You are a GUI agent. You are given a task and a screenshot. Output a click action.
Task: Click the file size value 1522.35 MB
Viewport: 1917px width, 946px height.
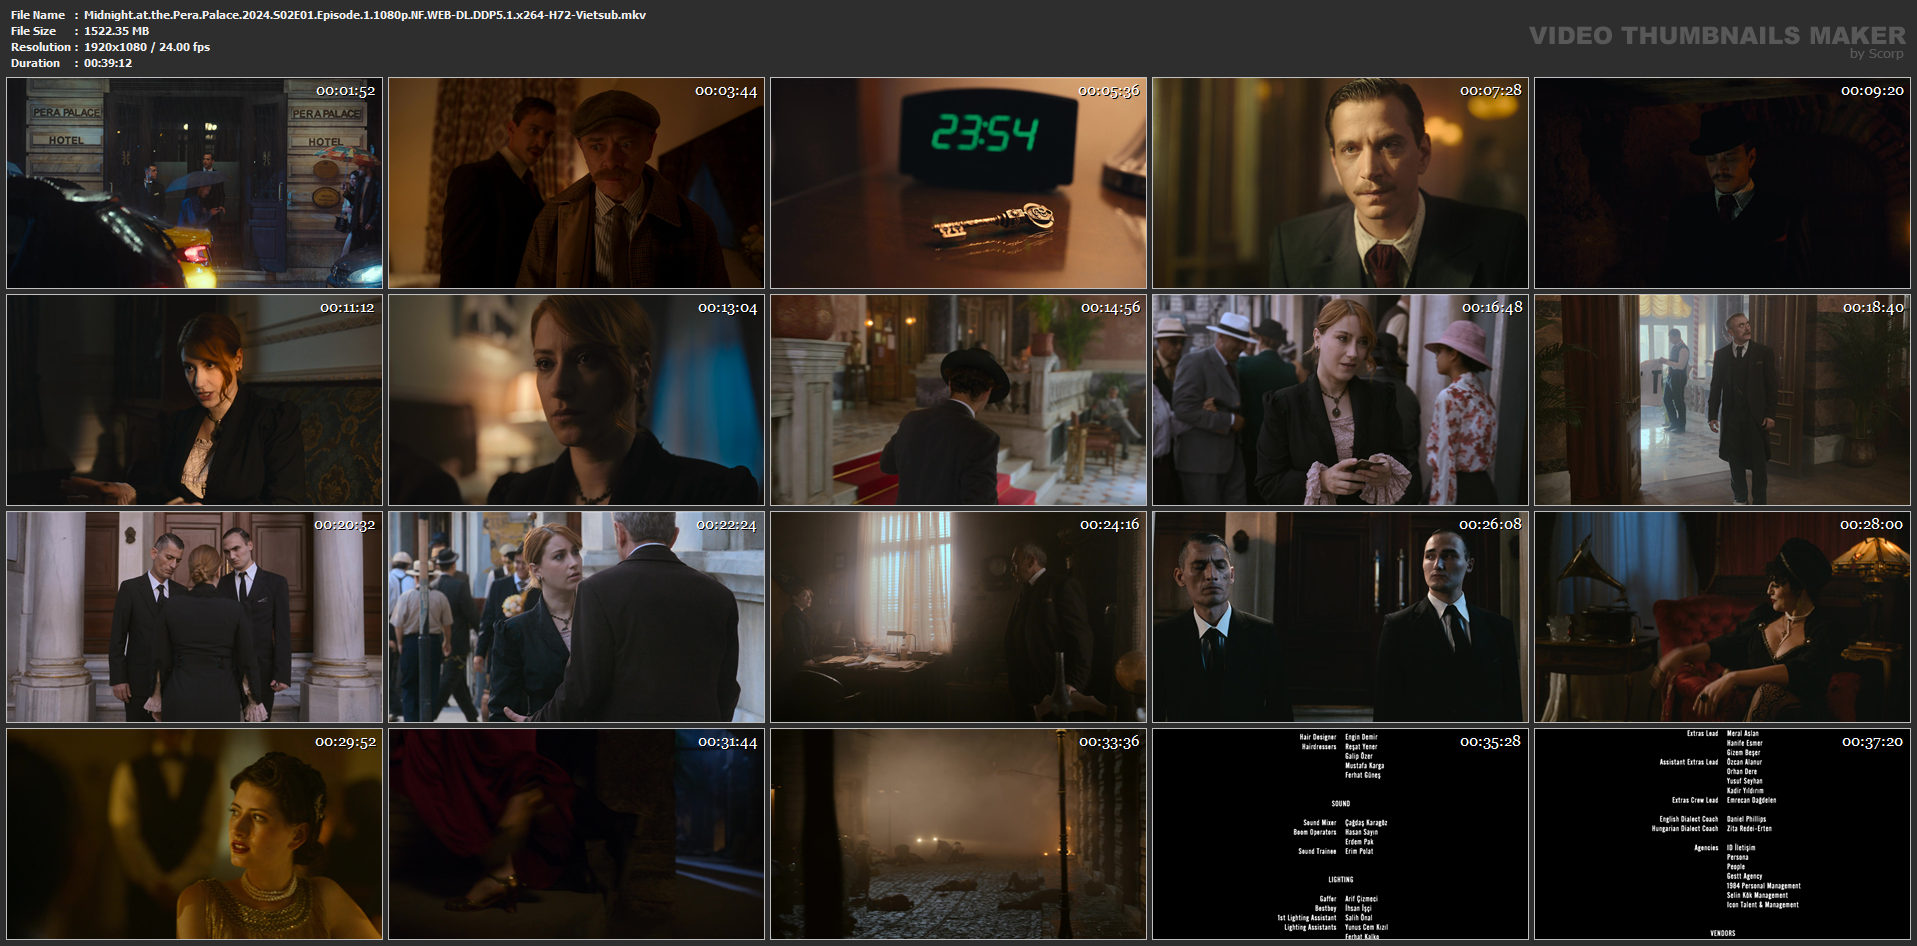coord(116,31)
